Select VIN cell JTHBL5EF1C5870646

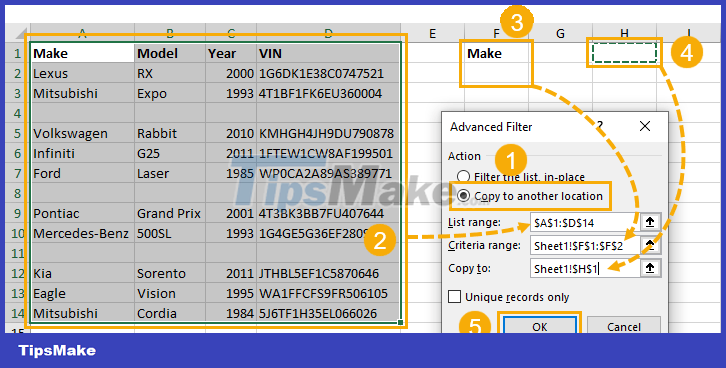pyautogui.click(x=328, y=273)
